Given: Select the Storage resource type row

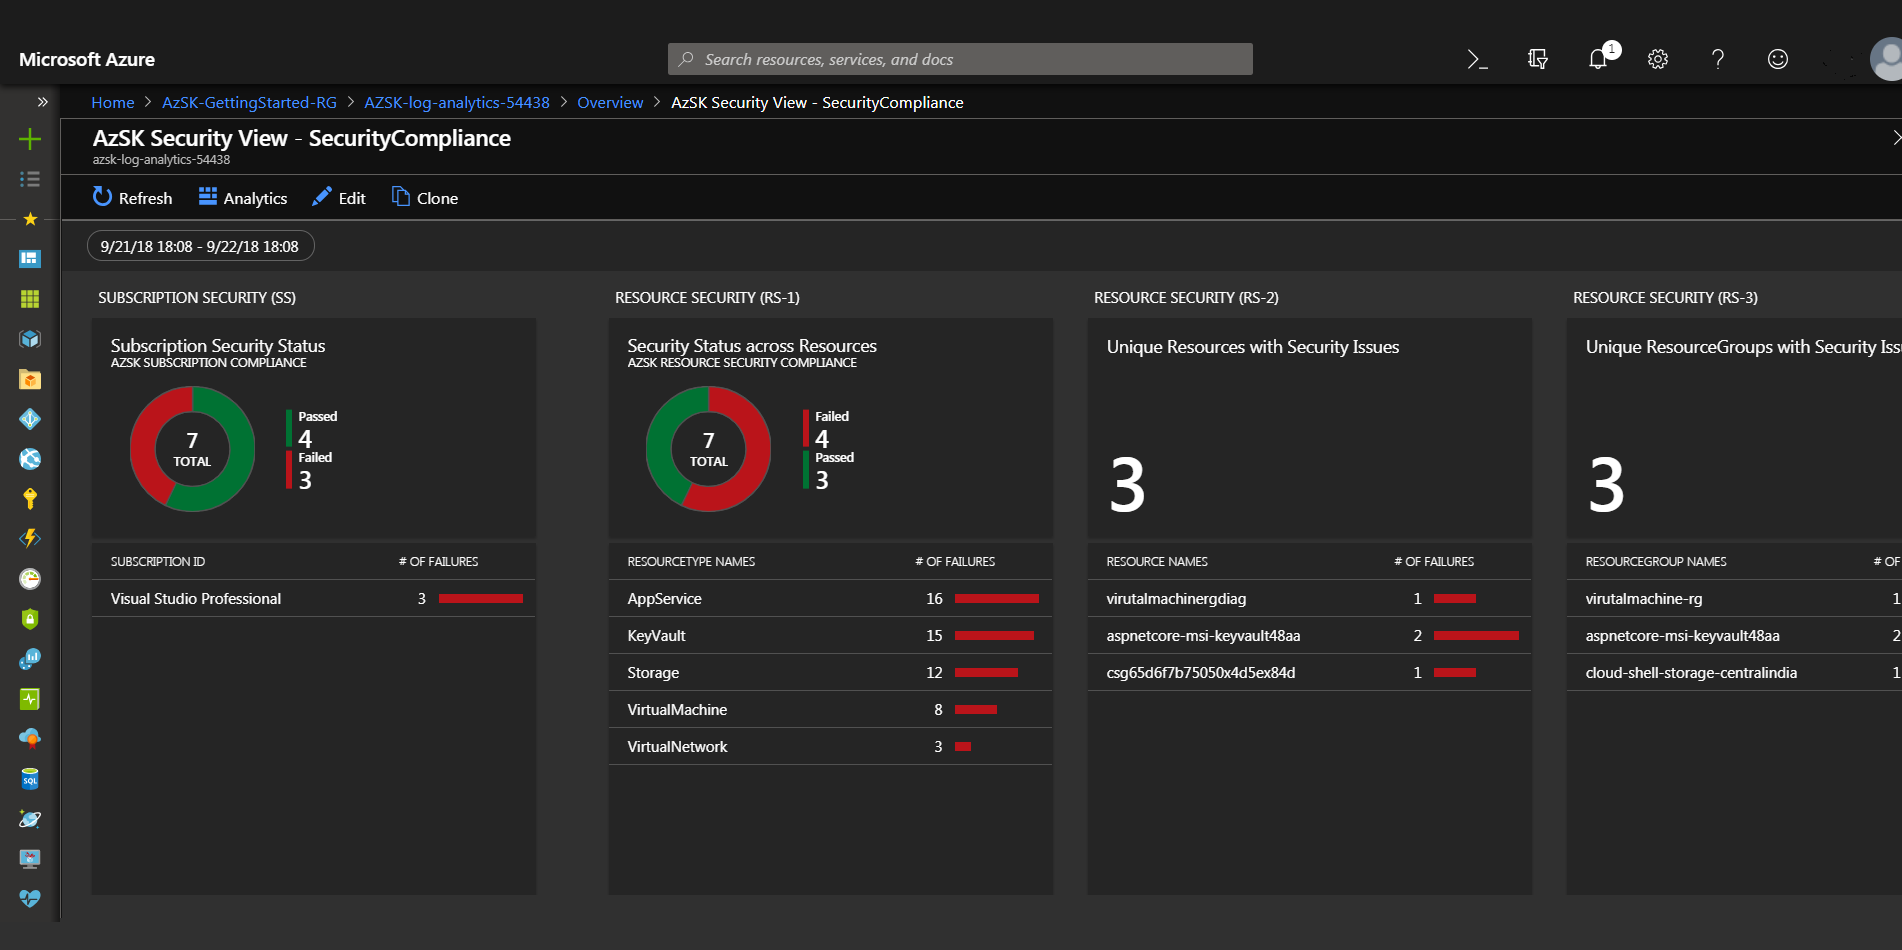Looking at the screenshot, I should point(830,672).
